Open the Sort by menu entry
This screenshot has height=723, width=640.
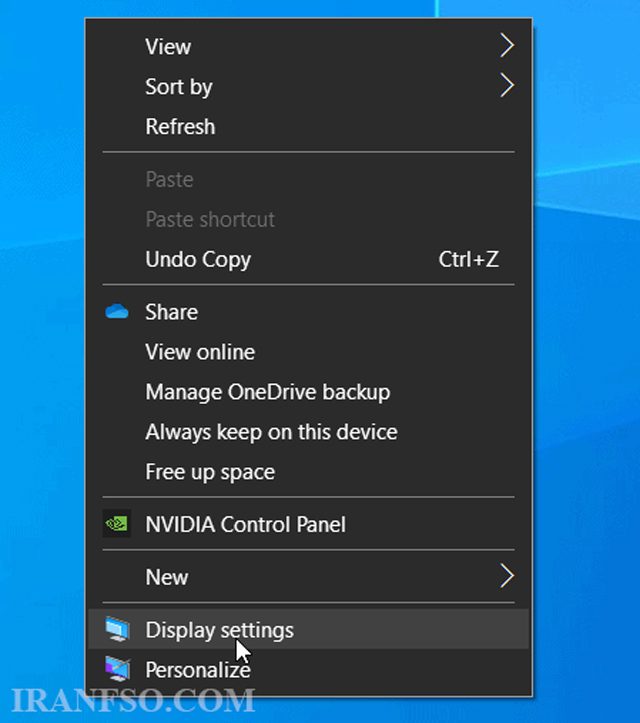click(308, 87)
